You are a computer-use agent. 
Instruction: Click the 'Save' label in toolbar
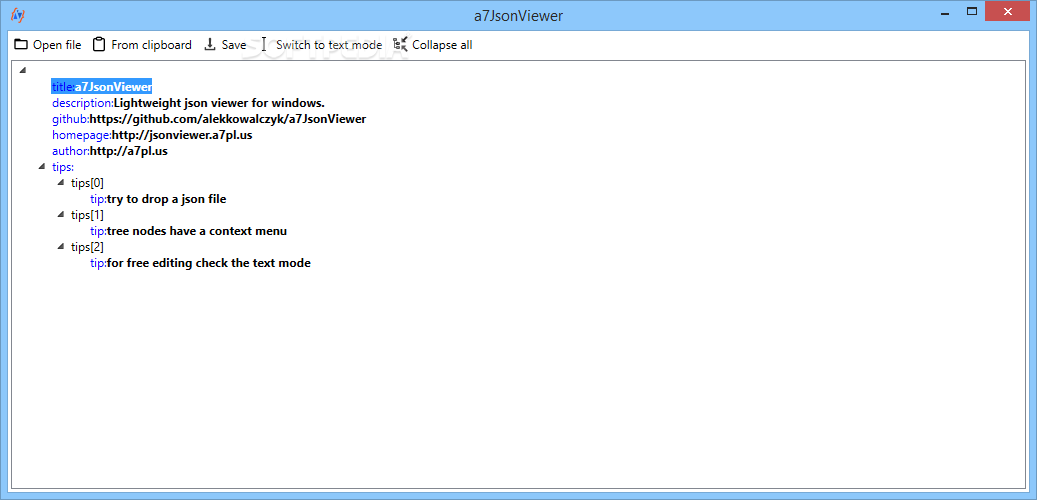[234, 45]
